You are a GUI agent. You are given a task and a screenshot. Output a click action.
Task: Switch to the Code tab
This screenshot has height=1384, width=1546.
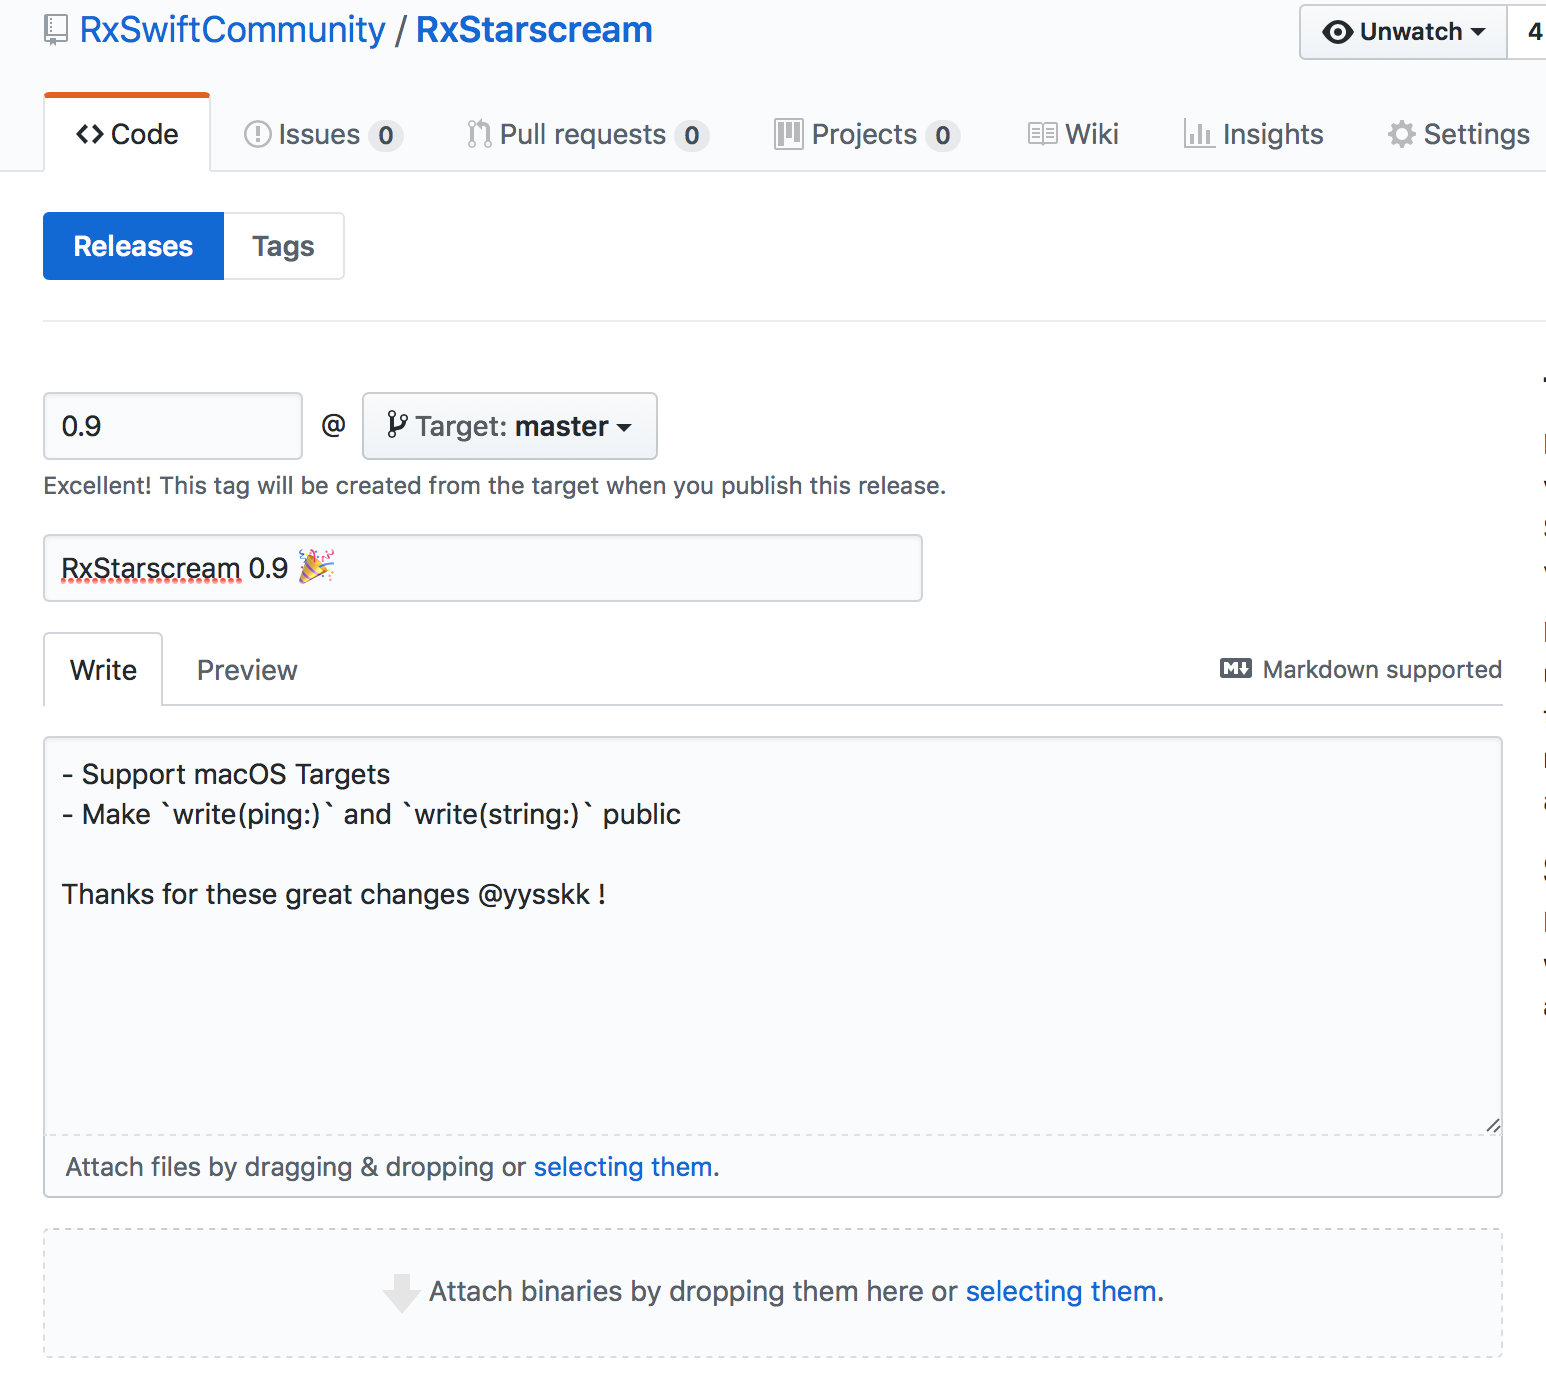click(x=127, y=134)
